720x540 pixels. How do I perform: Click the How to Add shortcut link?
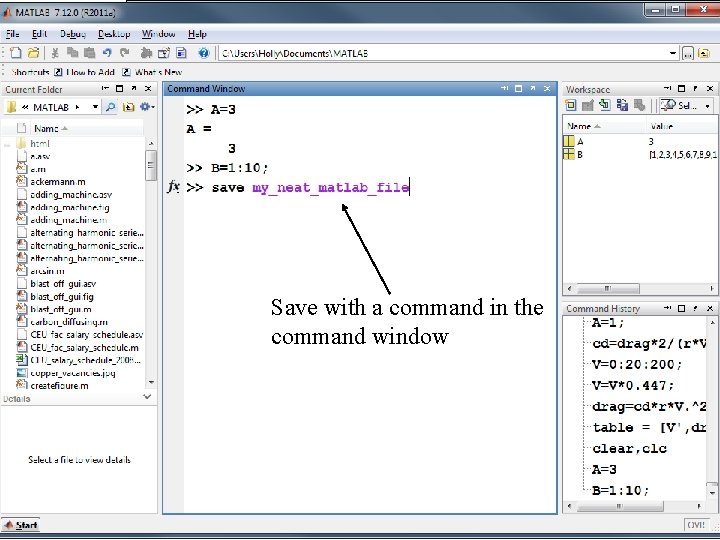coord(84,72)
